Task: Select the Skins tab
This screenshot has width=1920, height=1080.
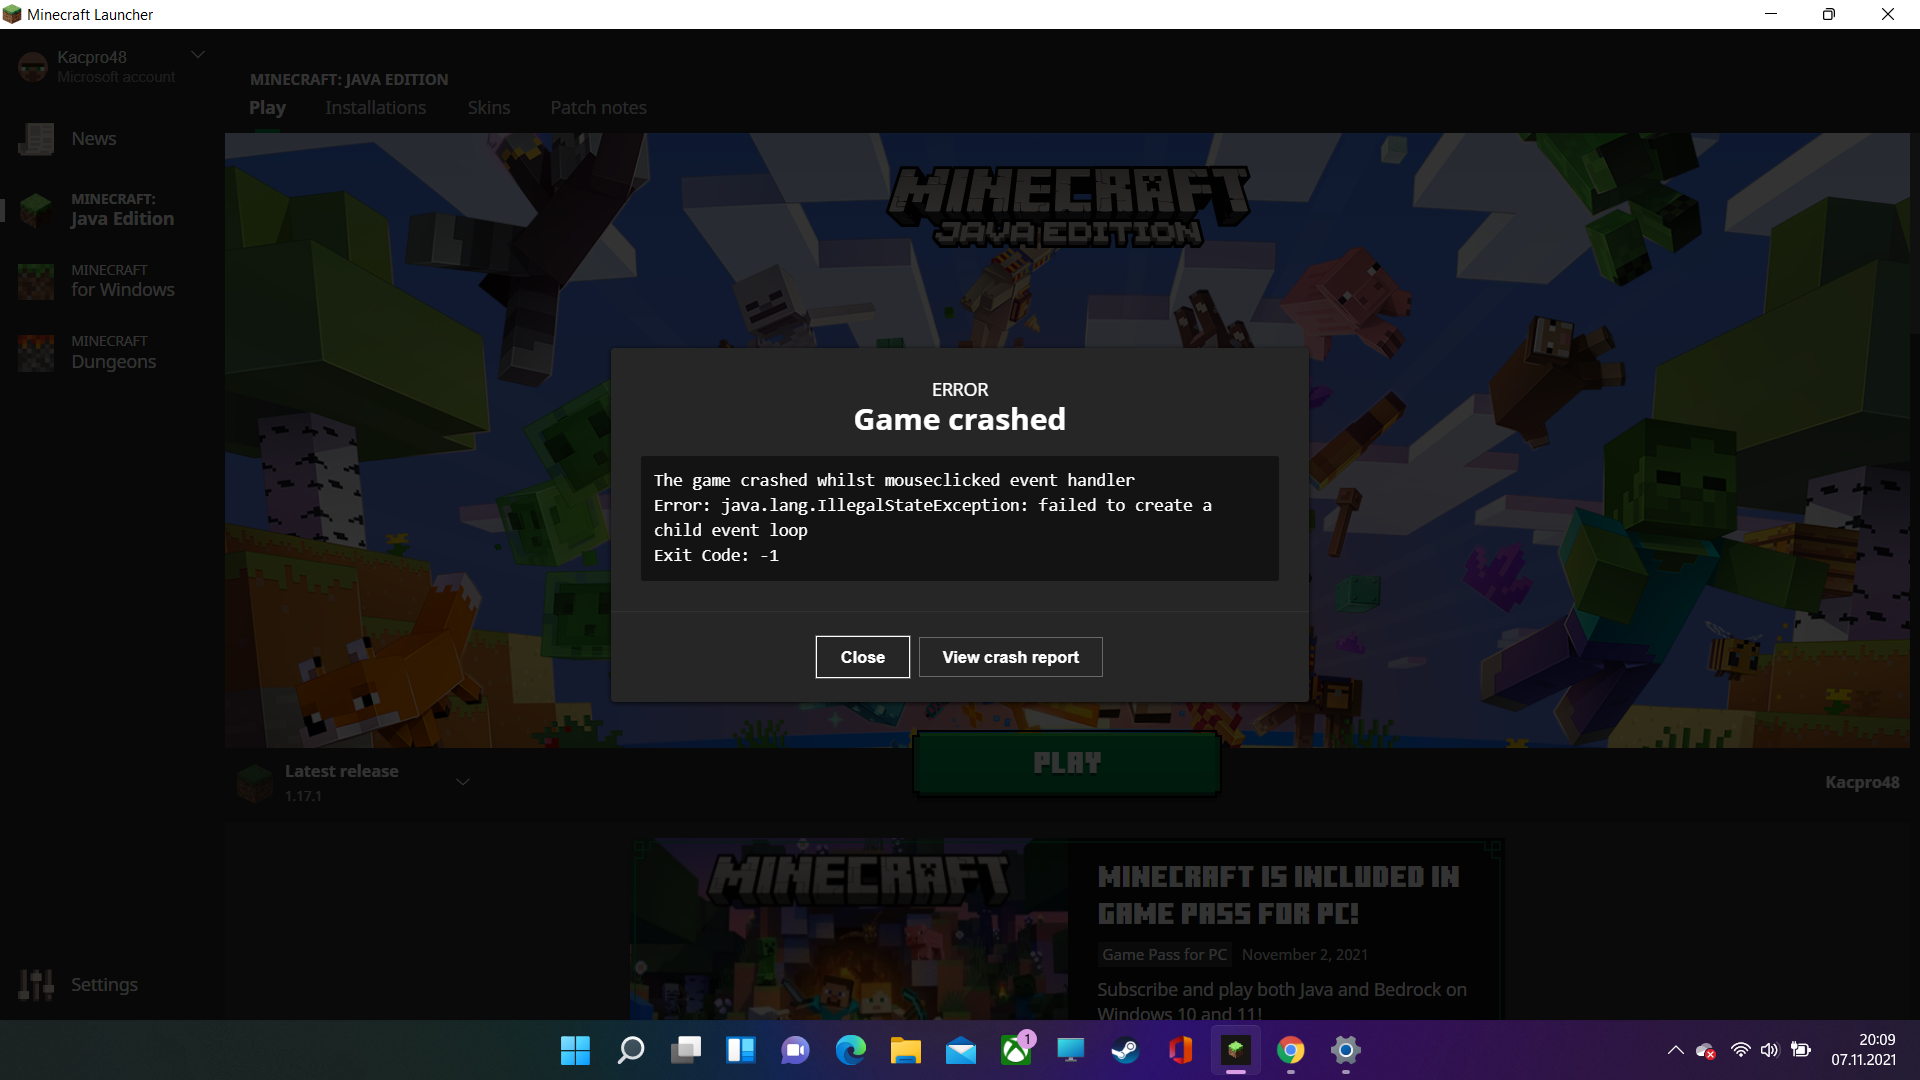Action: coord(488,108)
